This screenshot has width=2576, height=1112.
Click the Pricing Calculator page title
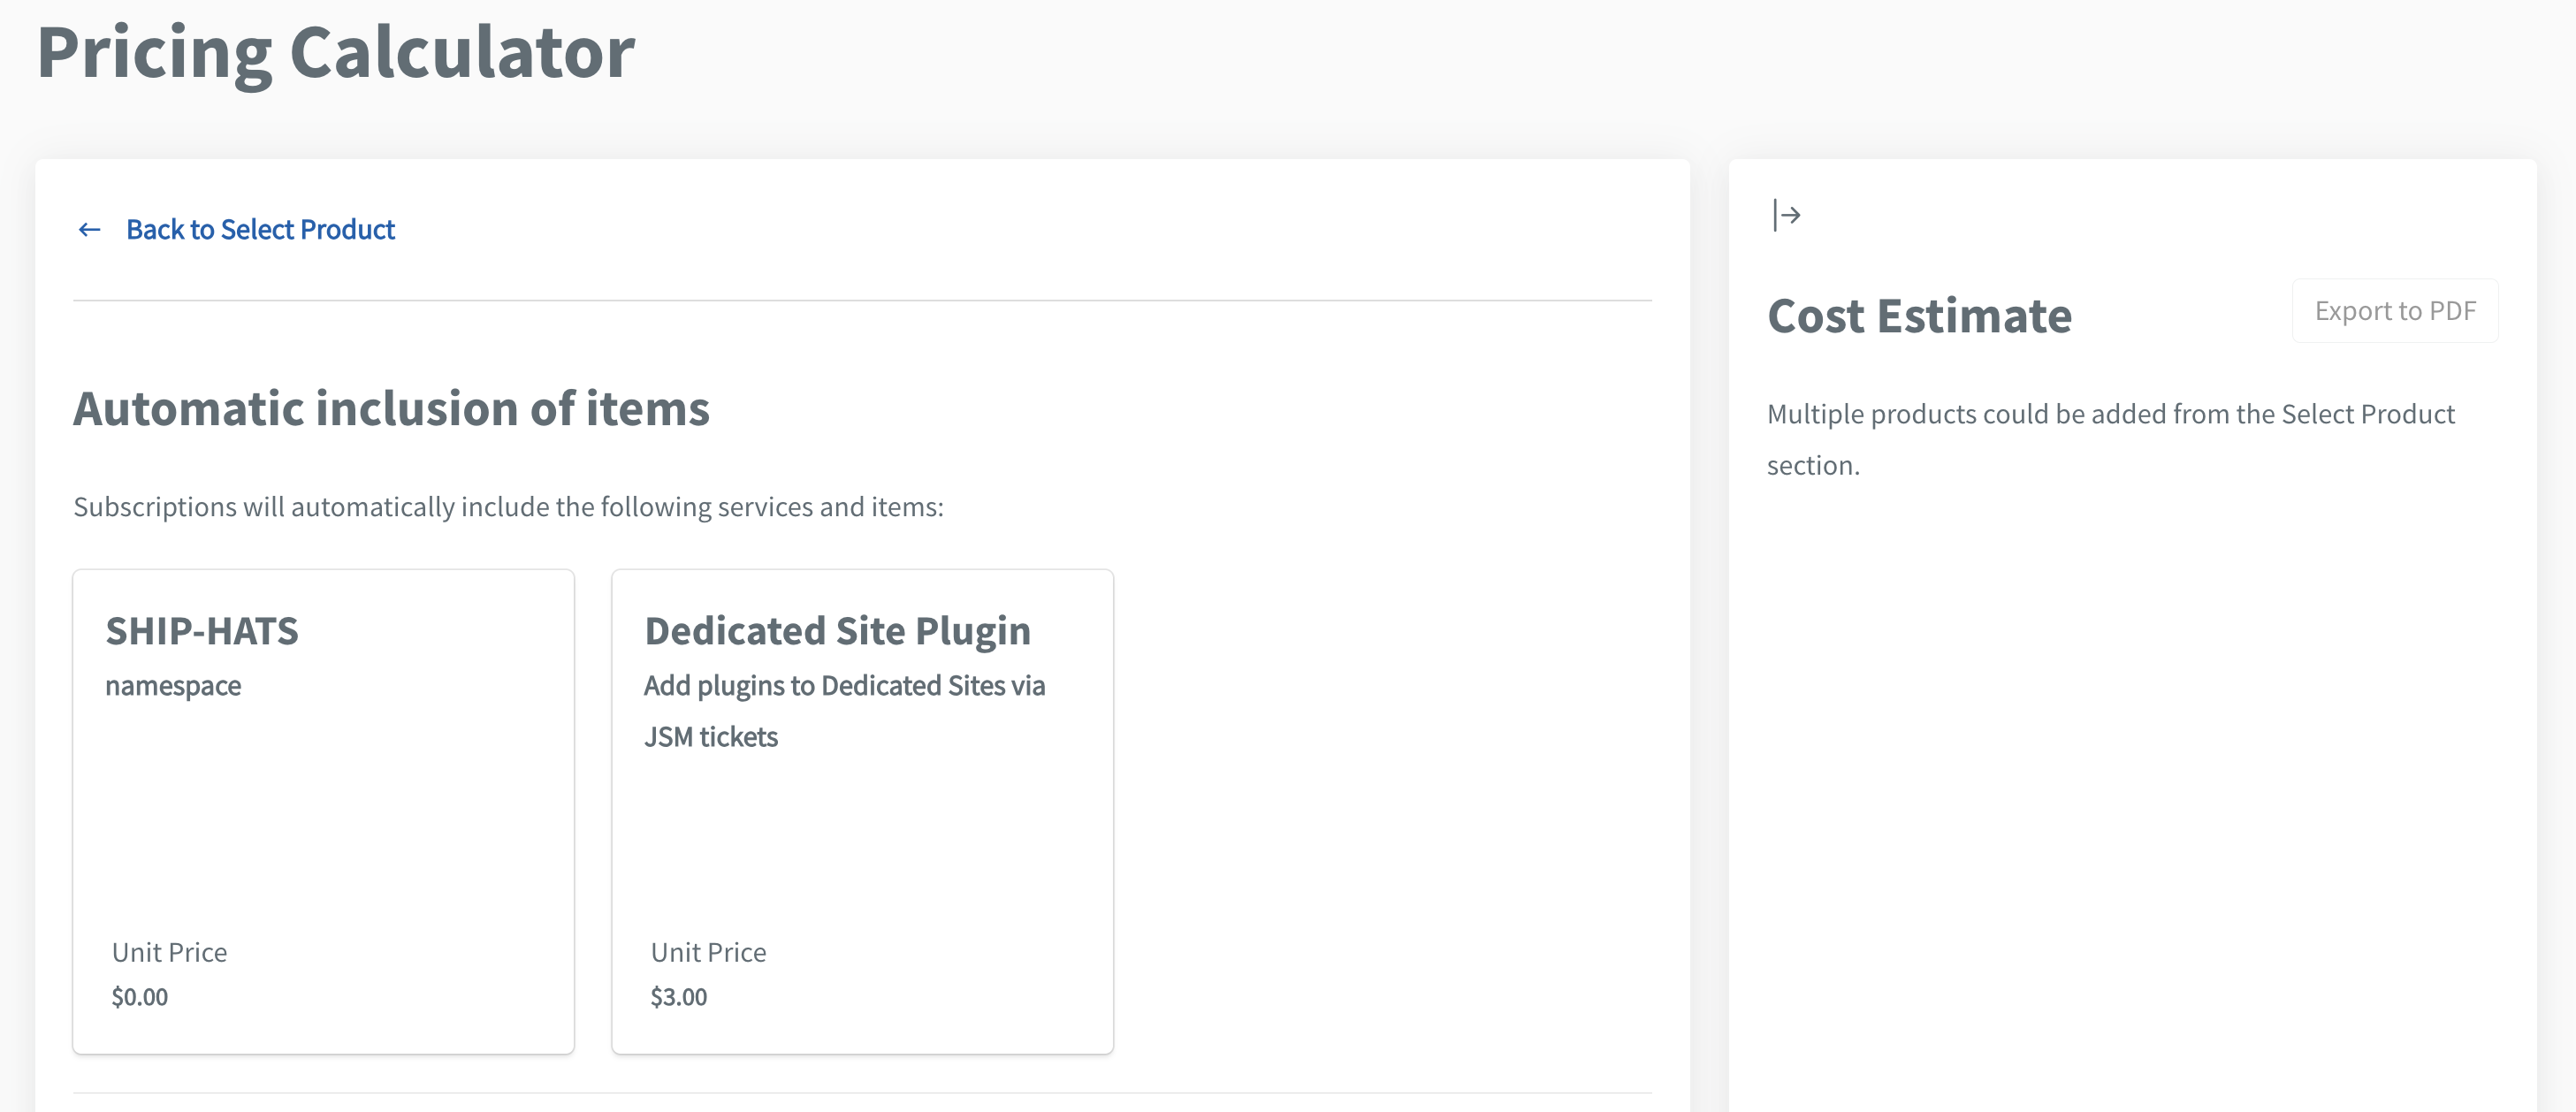tap(336, 52)
